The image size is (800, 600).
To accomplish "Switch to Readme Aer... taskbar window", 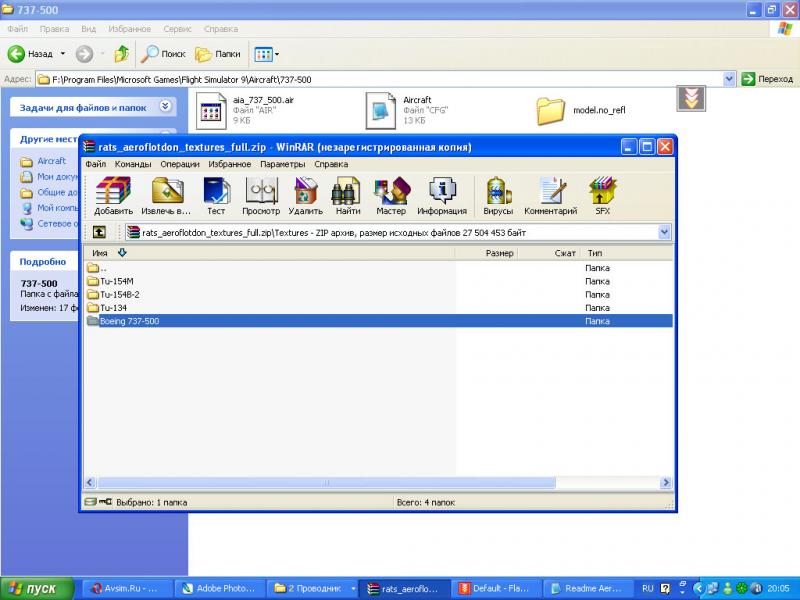I will (588, 588).
